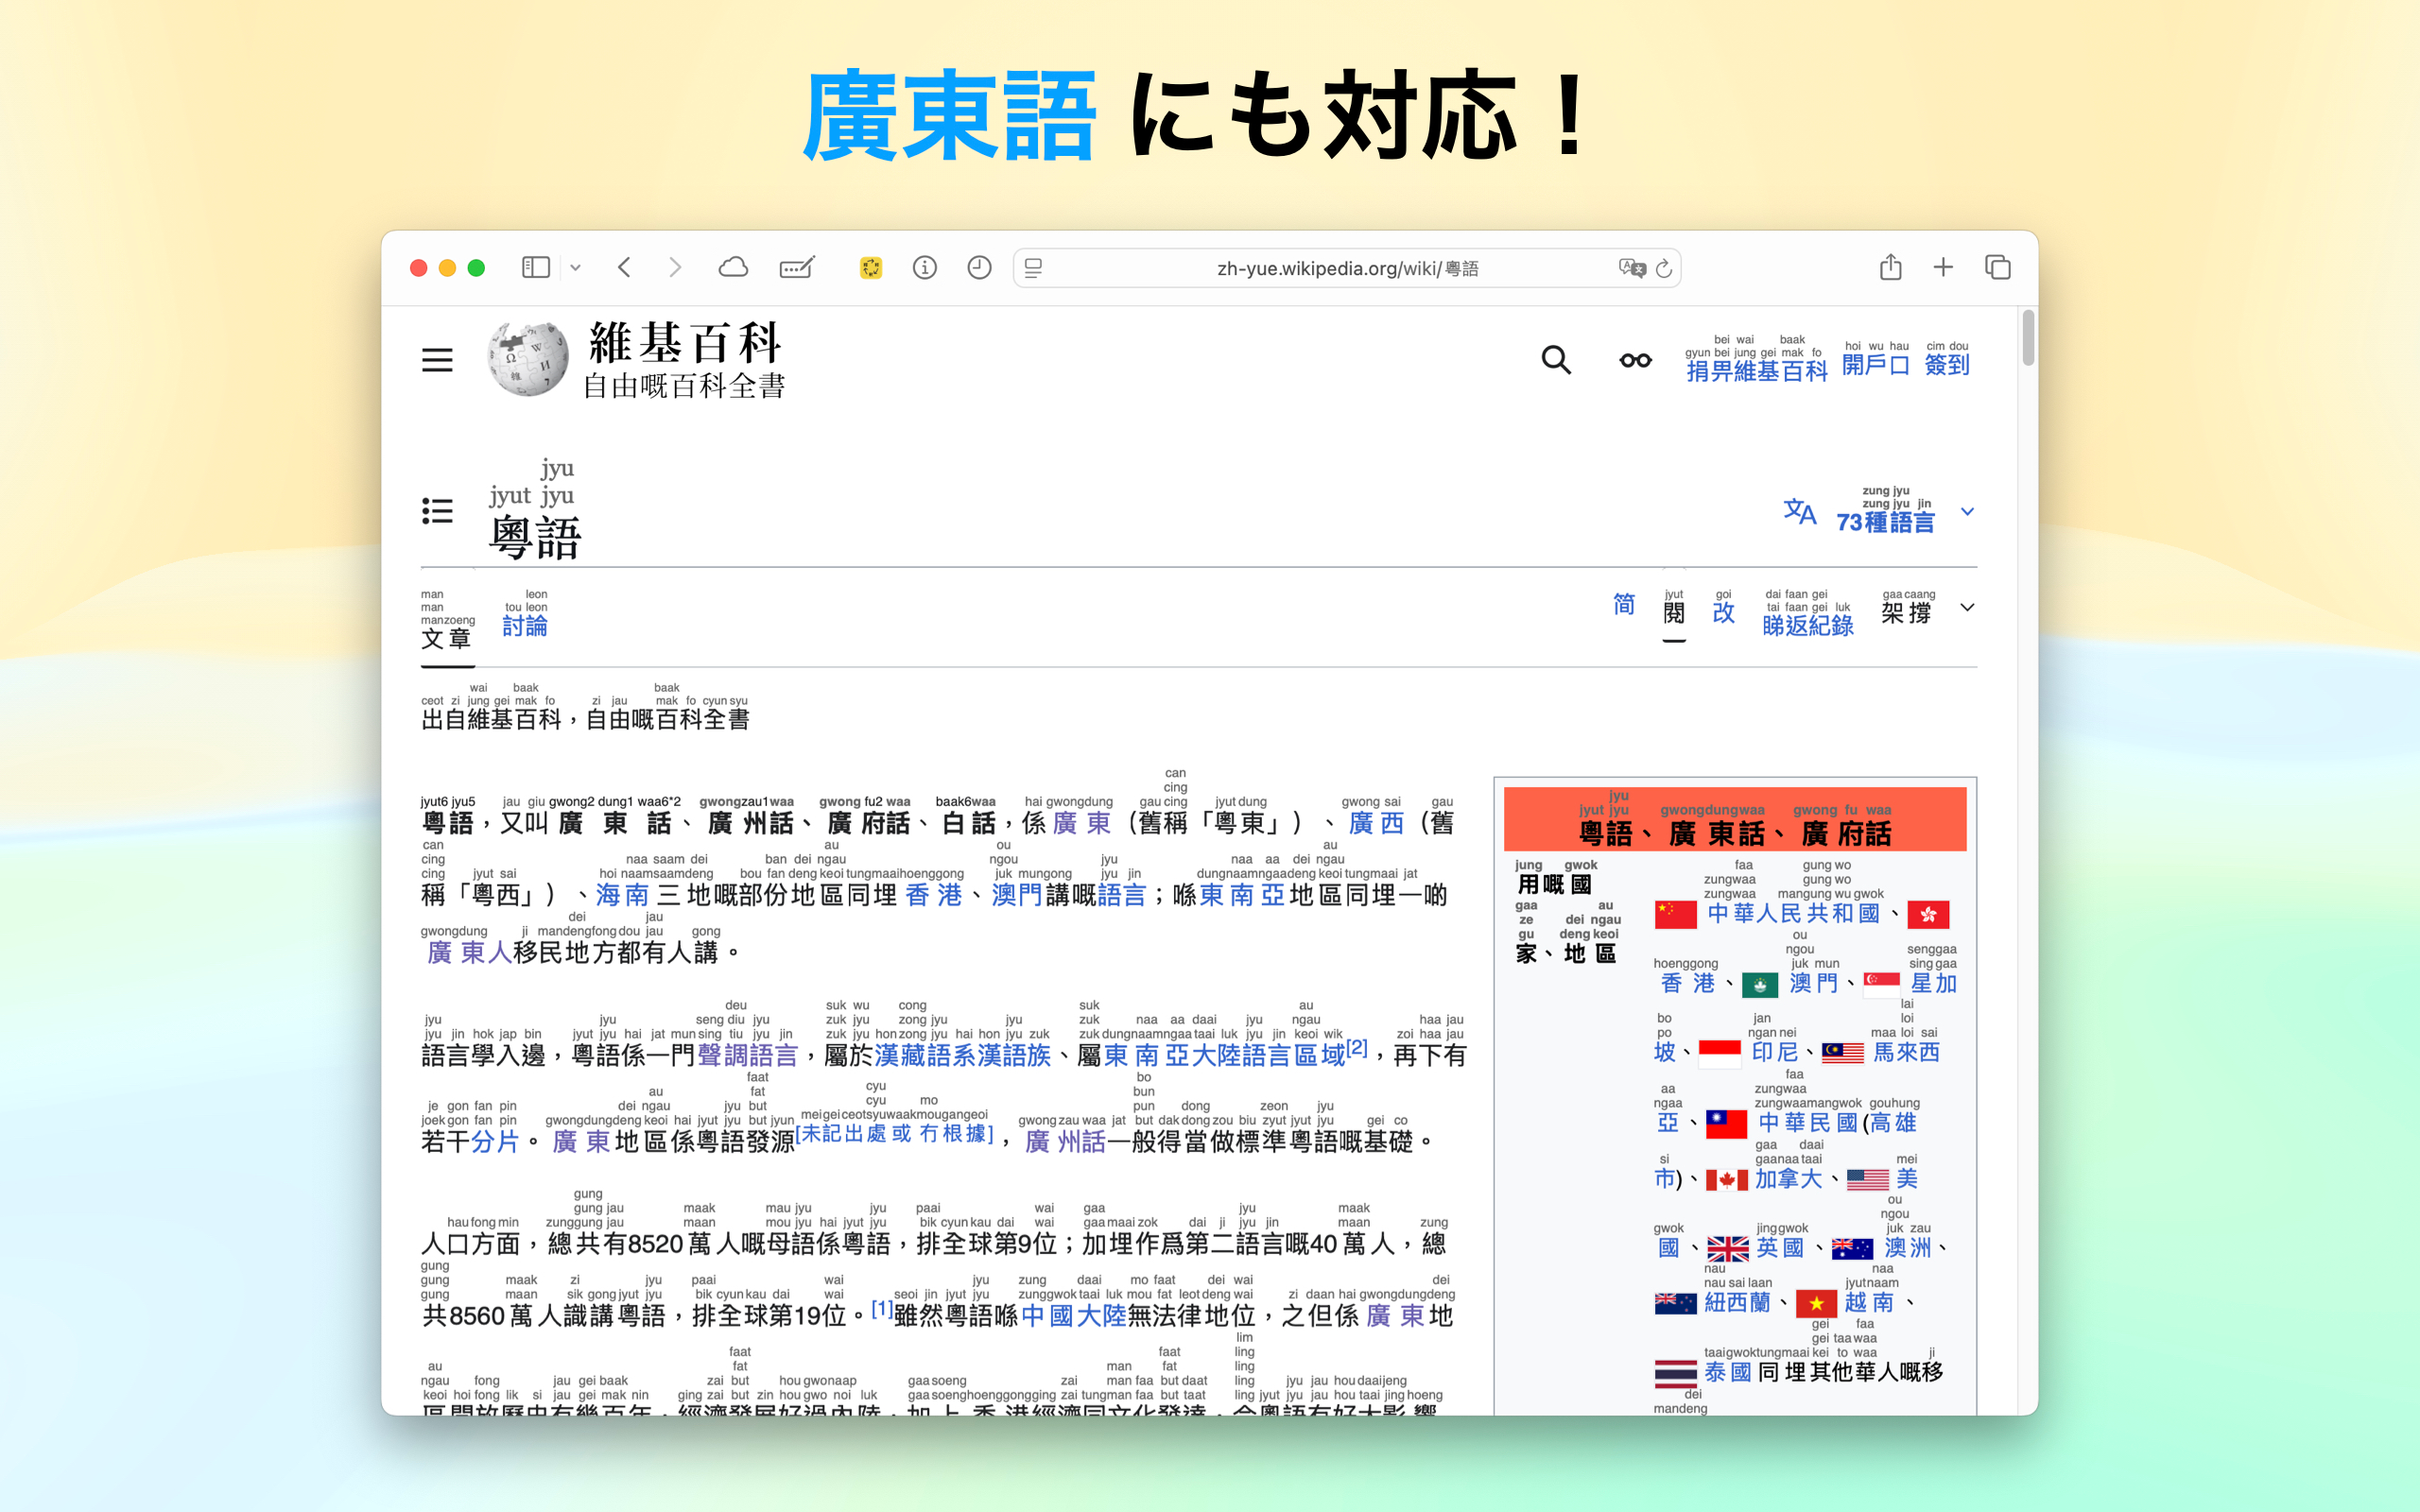Reload the current page
Image resolution: width=2420 pixels, height=1512 pixels.
[1664, 268]
